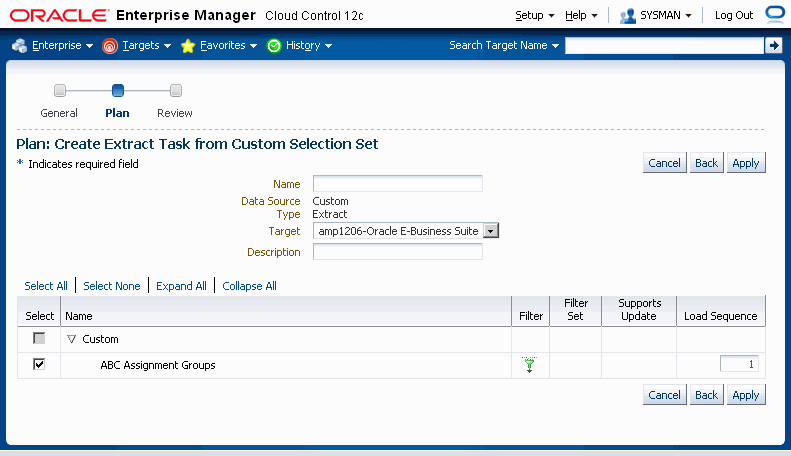Click the Collapse All link
Image resolution: width=791 pixels, height=456 pixels.
tap(249, 286)
